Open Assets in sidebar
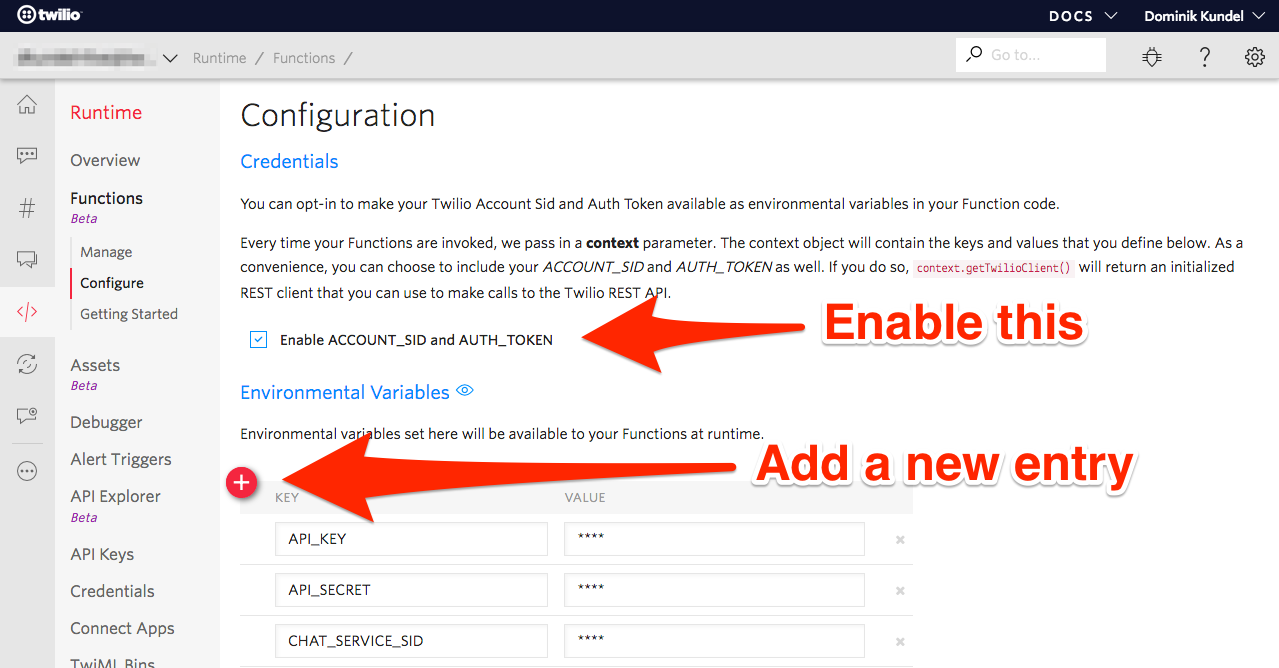This screenshot has width=1279, height=668. [95, 365]
